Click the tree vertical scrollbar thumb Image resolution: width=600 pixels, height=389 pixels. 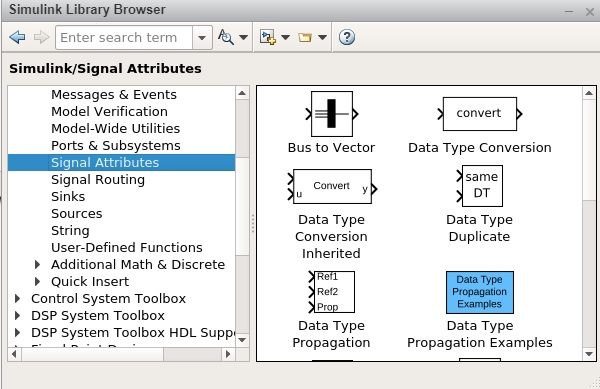[x=242, y=206]
